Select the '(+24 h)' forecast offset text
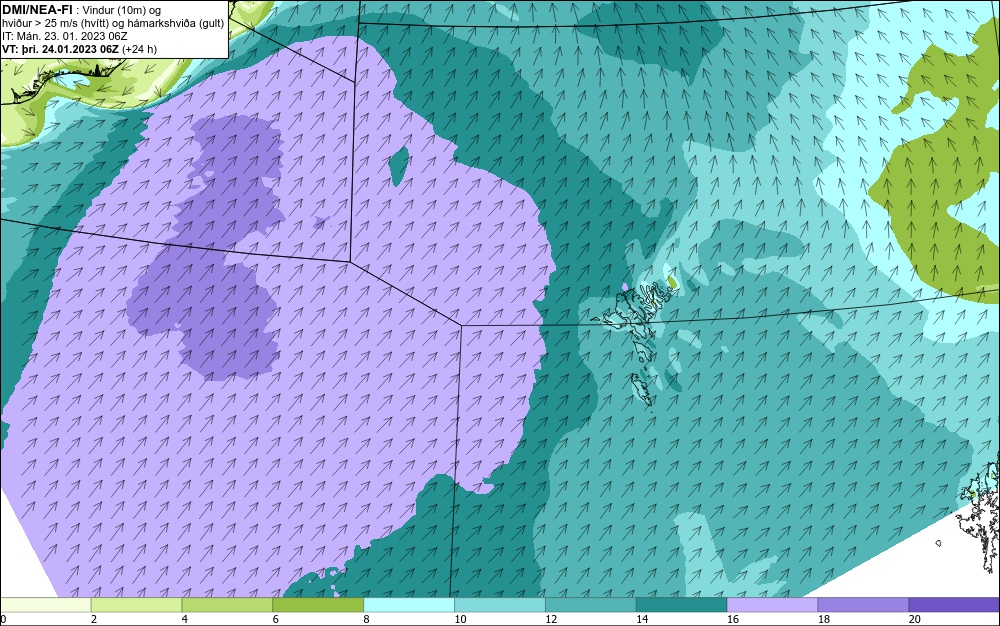This screenshot has width=1000, height=626. point(140,49)
